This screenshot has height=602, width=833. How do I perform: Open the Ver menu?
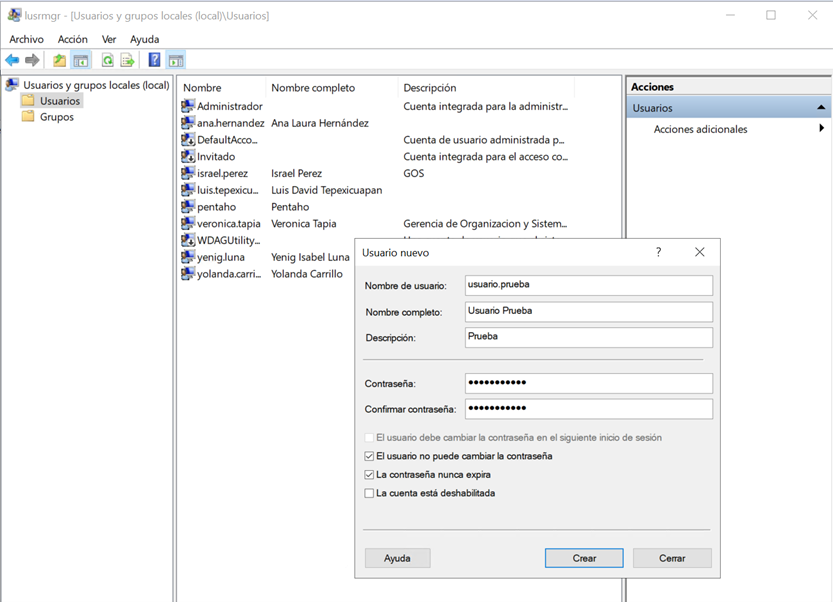(x=109, y=39)
